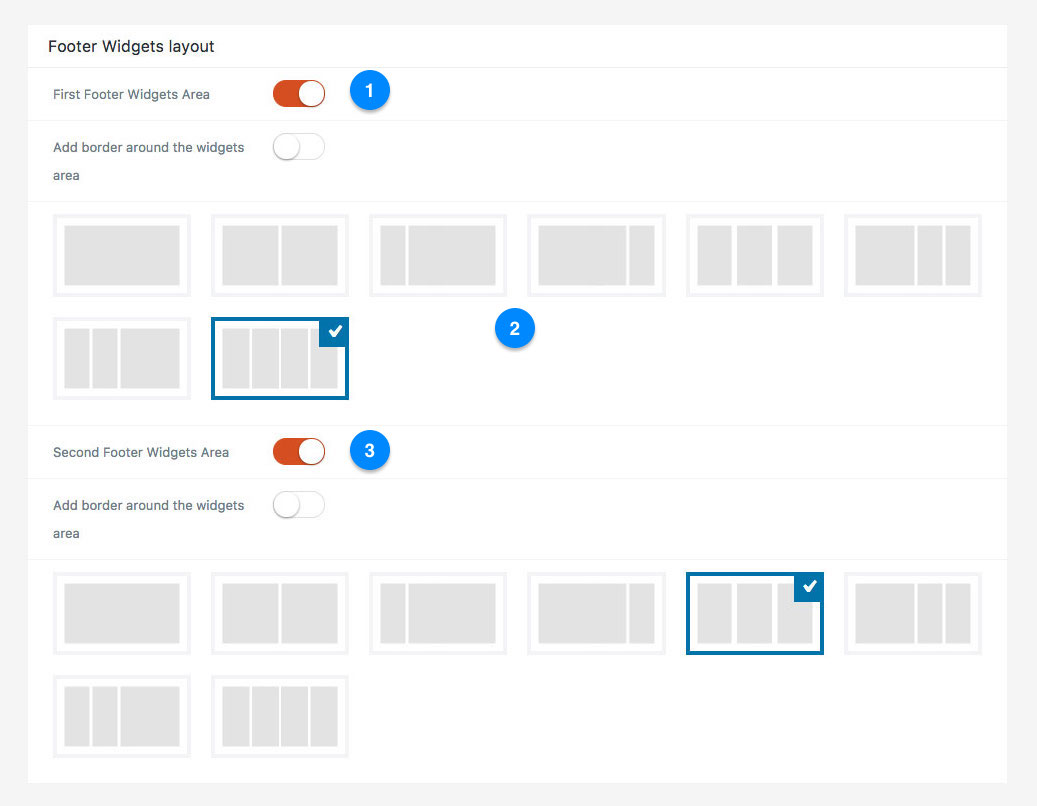Choose two equal columns layout in first footer
The width and height of the screenshot is (1037, 806).
[x=280, y=255]
